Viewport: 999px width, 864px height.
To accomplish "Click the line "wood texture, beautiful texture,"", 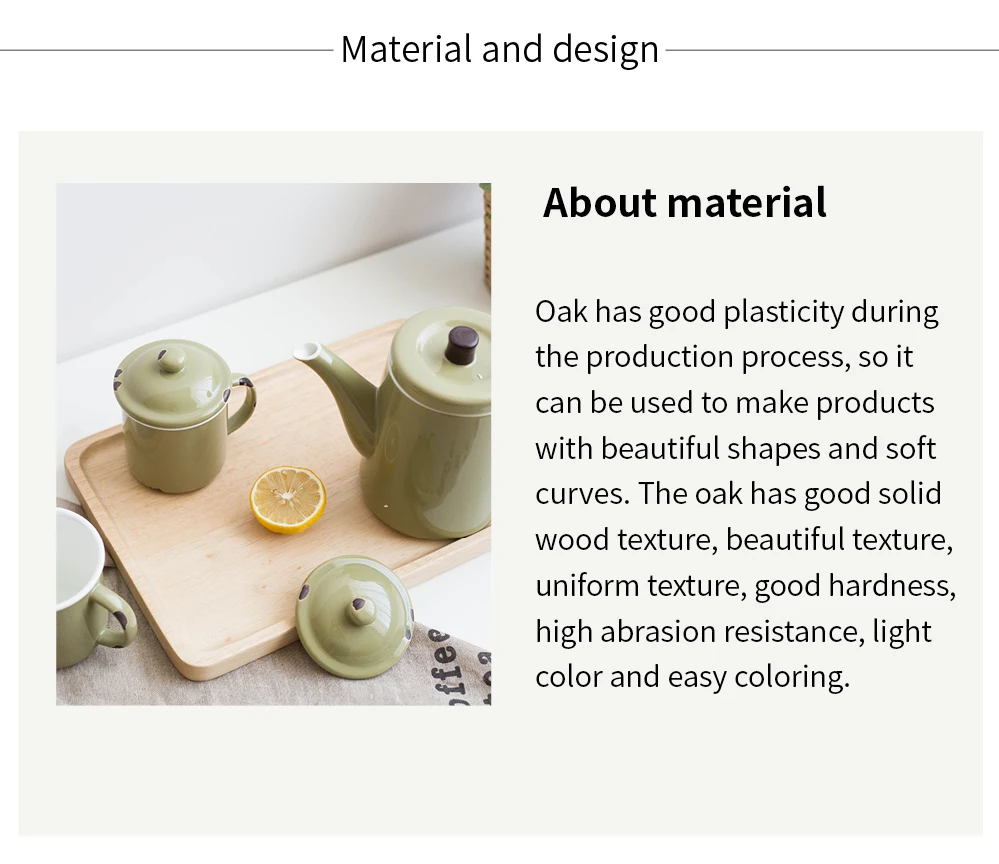I will (x=744, y=540).
